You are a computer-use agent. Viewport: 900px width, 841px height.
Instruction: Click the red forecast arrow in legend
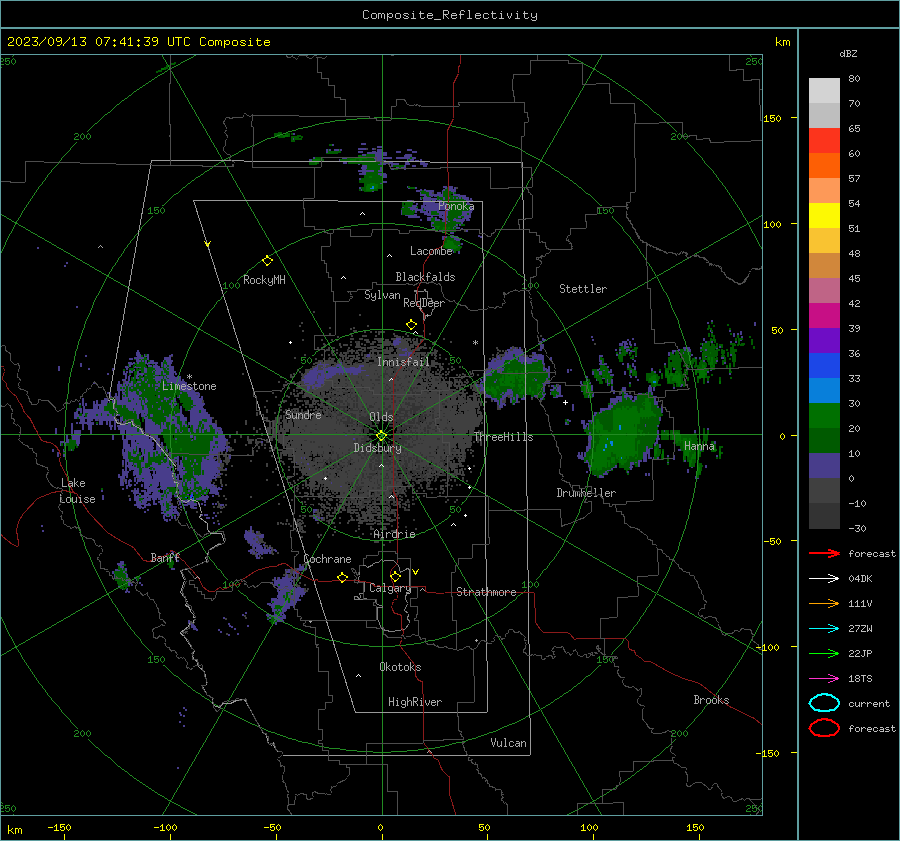click(x=824, y=553)
